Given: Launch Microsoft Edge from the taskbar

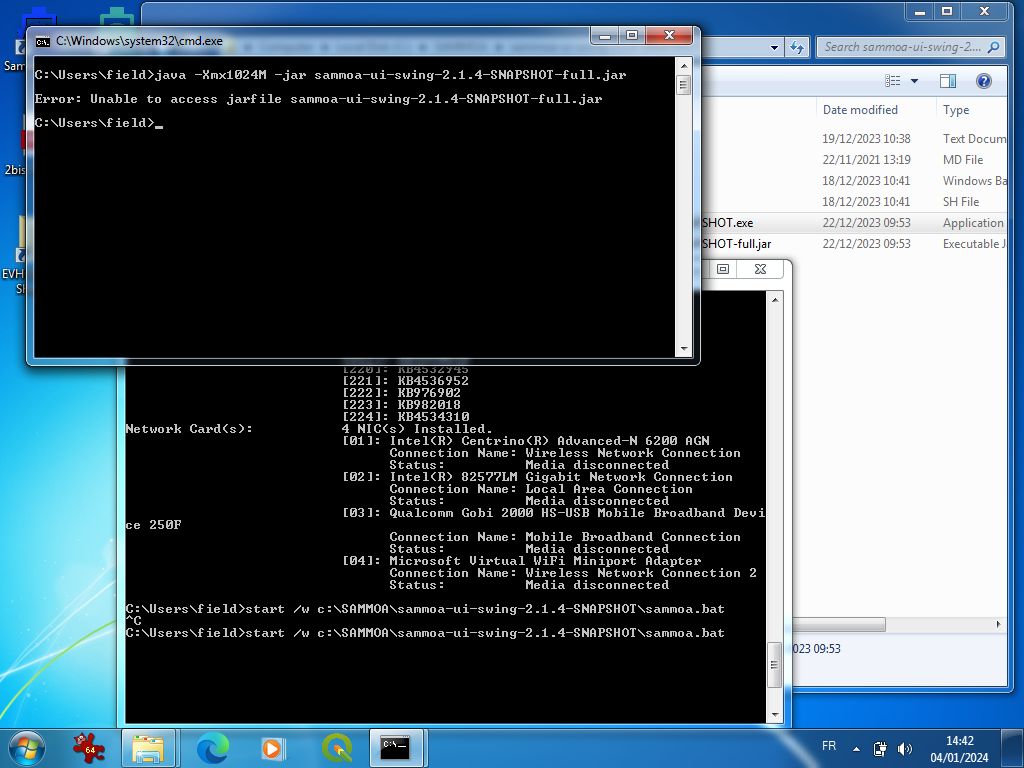Looking at the screenshot, I should (x=213, y=748).
